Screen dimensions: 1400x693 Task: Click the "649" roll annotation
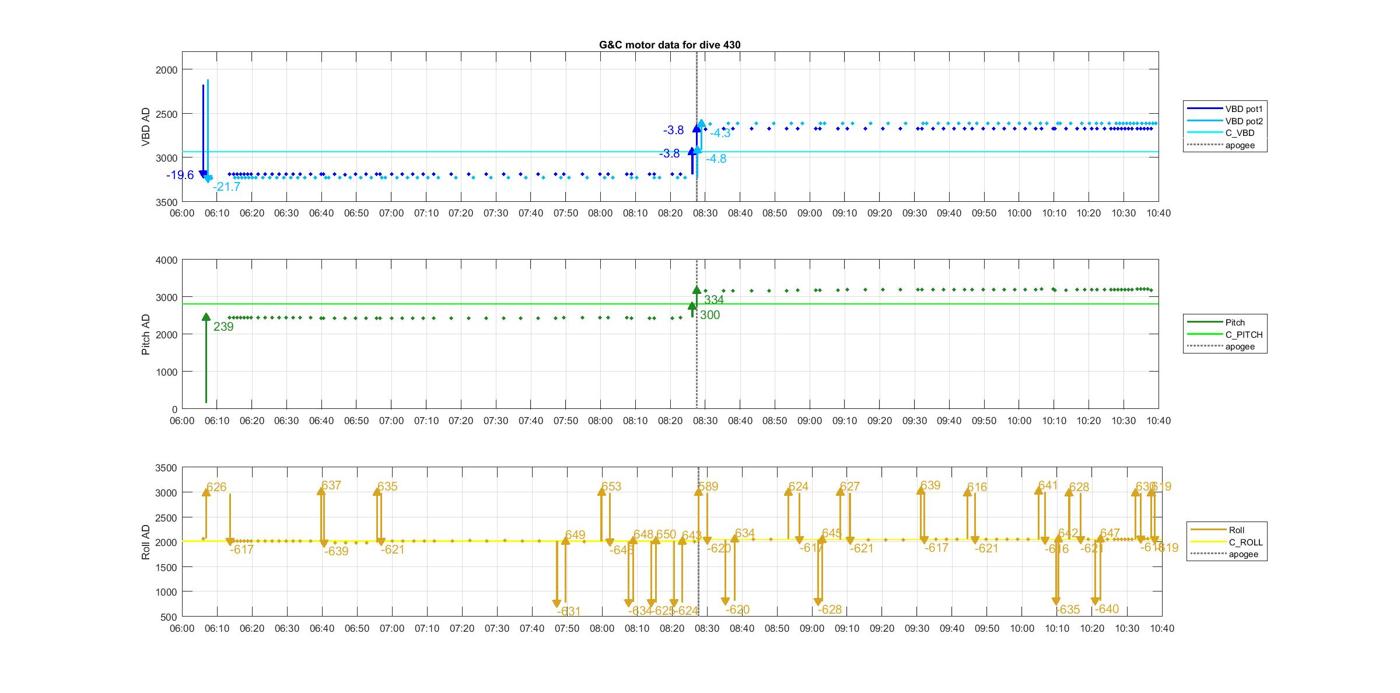(575, 536)
